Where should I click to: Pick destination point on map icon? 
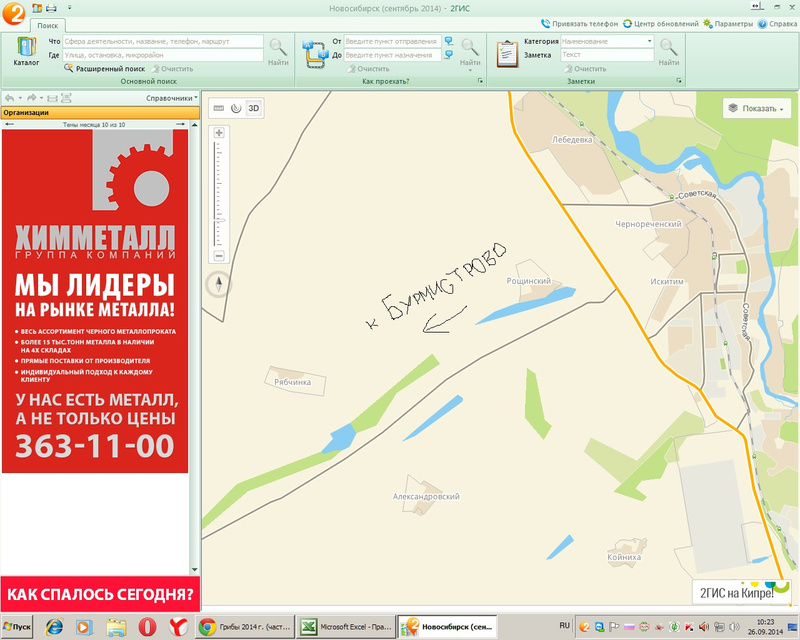(448, 55)
